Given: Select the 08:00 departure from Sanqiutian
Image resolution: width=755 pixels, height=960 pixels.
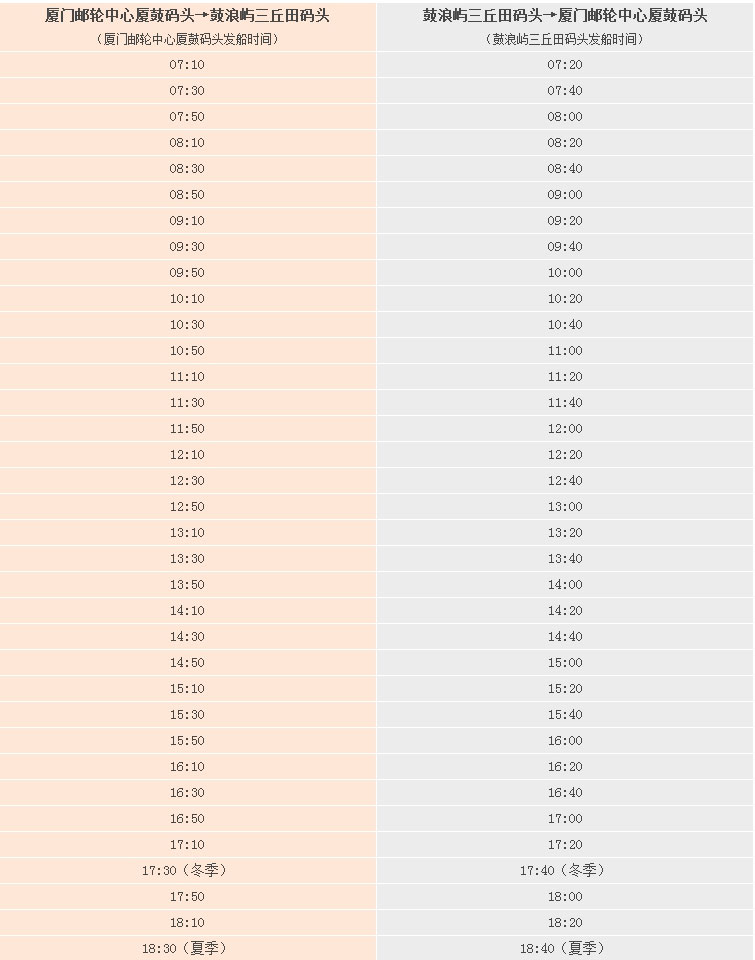Looking at the screenshot, I should click(564, 117).
